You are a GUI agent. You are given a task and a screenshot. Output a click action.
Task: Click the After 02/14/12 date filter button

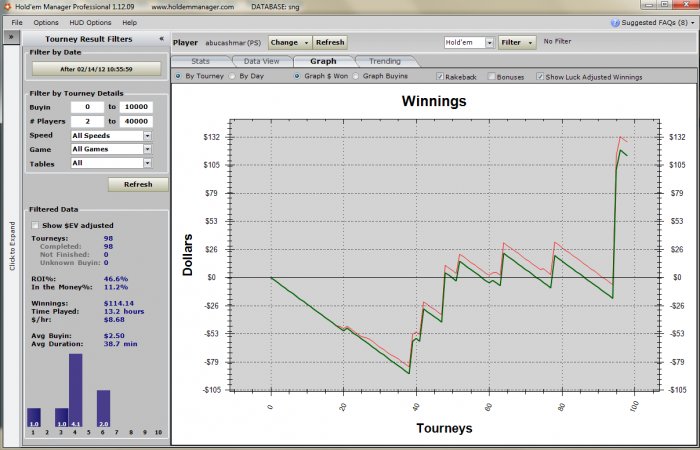pyautogui.click(x=96, y=69)
